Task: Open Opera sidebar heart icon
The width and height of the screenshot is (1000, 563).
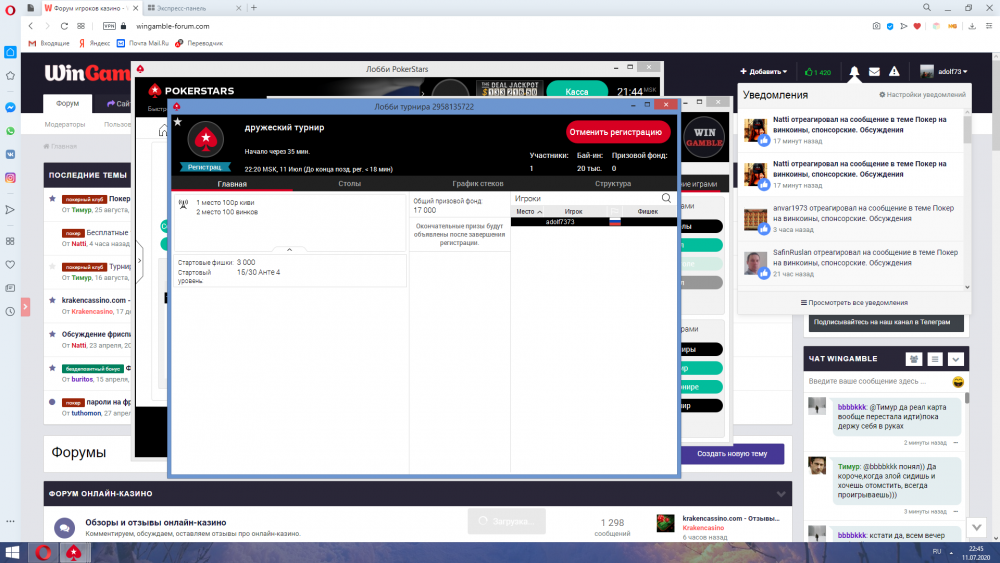Action: pyautogui.click(x=10, y=265)
